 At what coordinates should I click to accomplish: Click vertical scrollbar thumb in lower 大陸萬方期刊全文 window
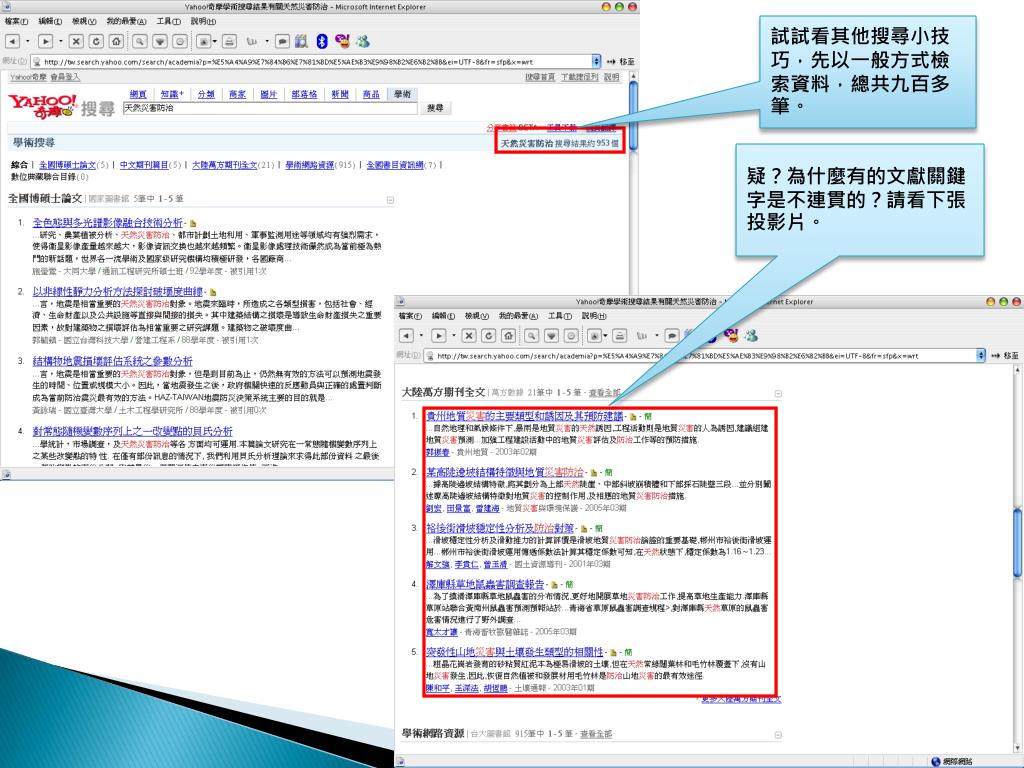point(1017,541)
